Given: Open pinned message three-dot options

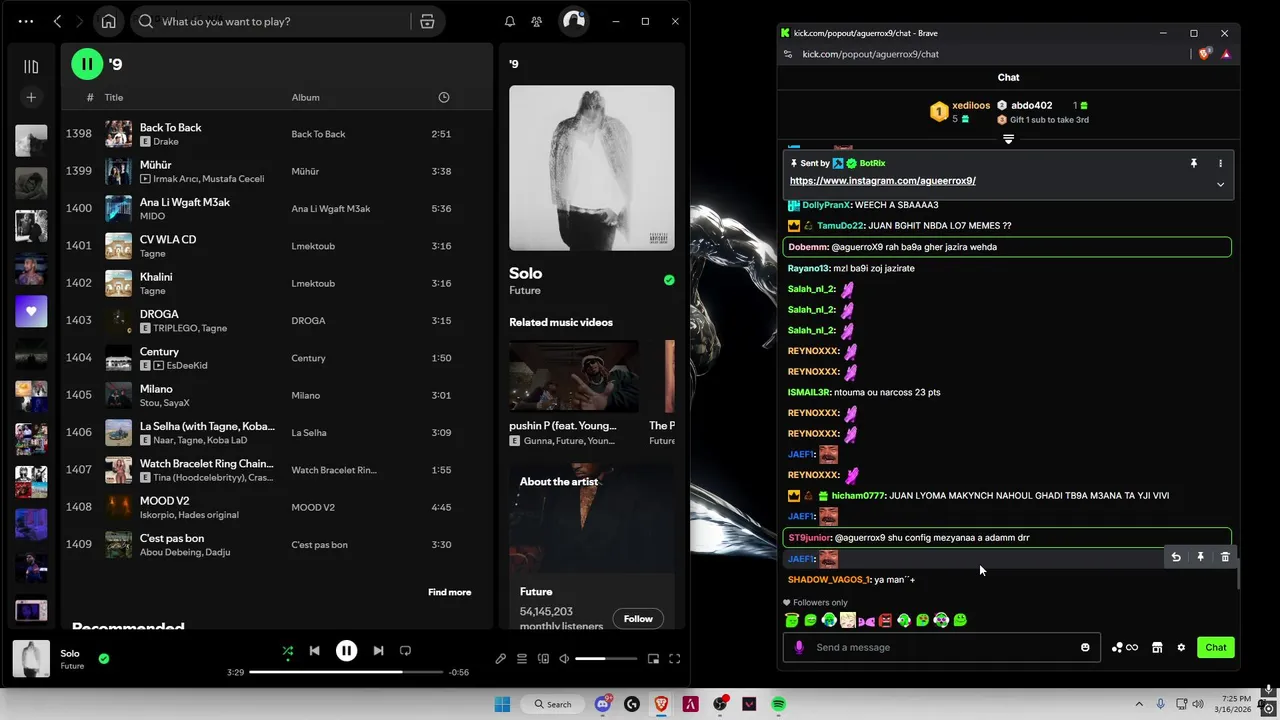Looking at the screenshot, I should coord(1220,163).
